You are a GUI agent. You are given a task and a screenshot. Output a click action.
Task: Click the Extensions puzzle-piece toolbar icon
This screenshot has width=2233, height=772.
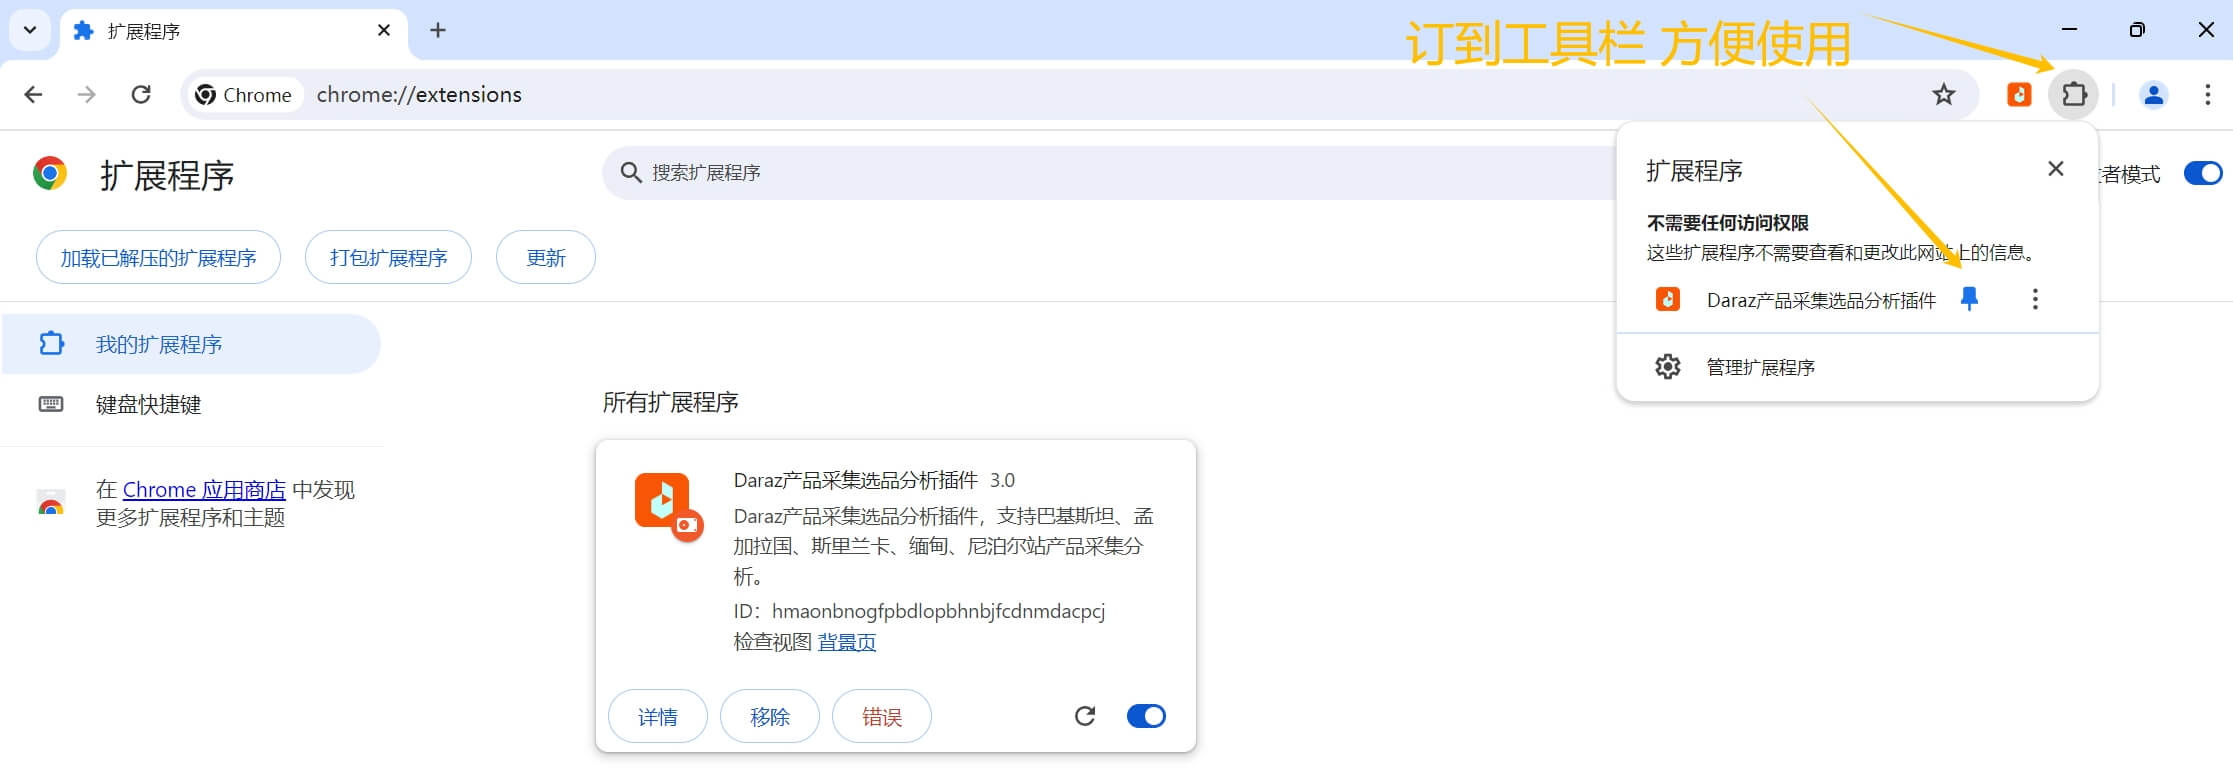point(2074,94)
